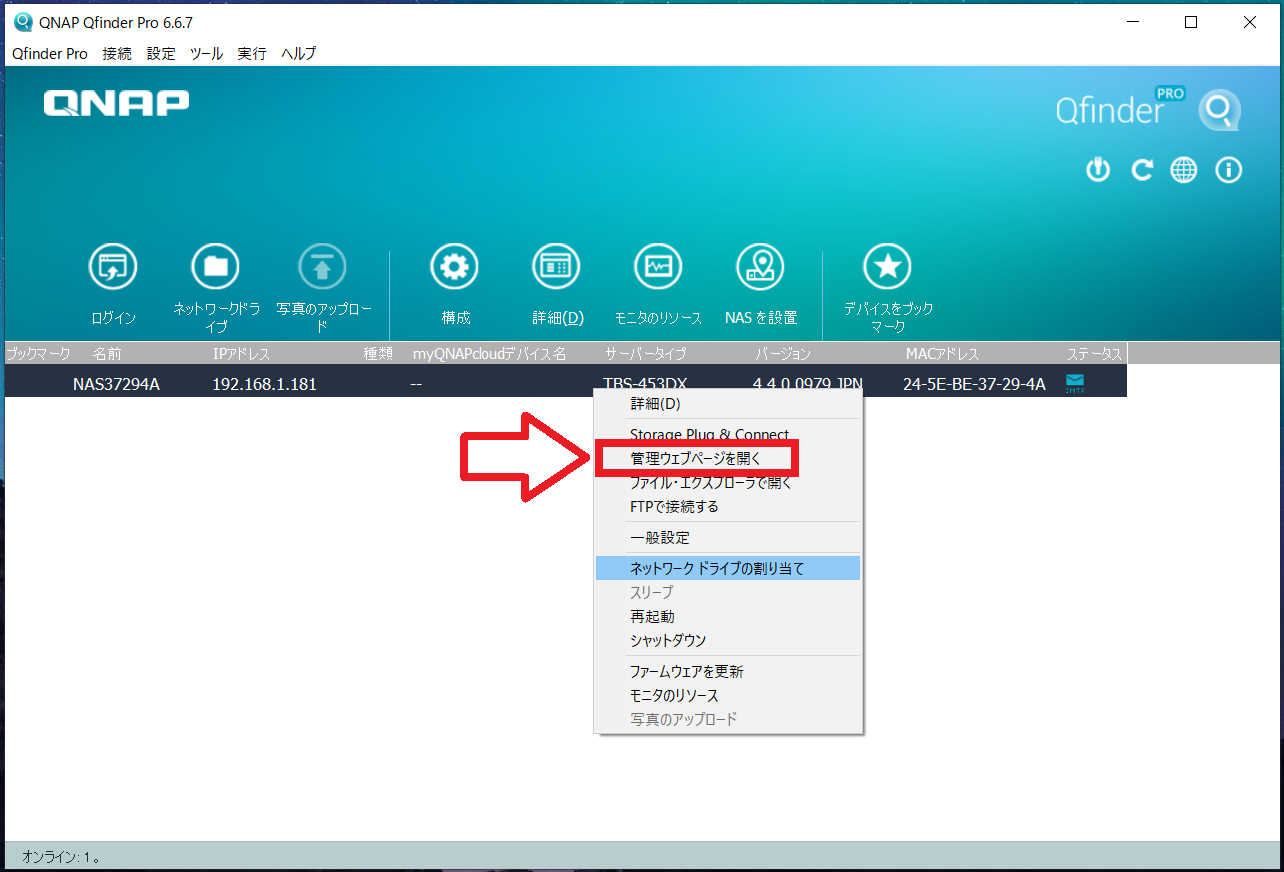This screenshot has width=1284, height=872.
Task: Click the globe language icon
Action: point(1184,170)
